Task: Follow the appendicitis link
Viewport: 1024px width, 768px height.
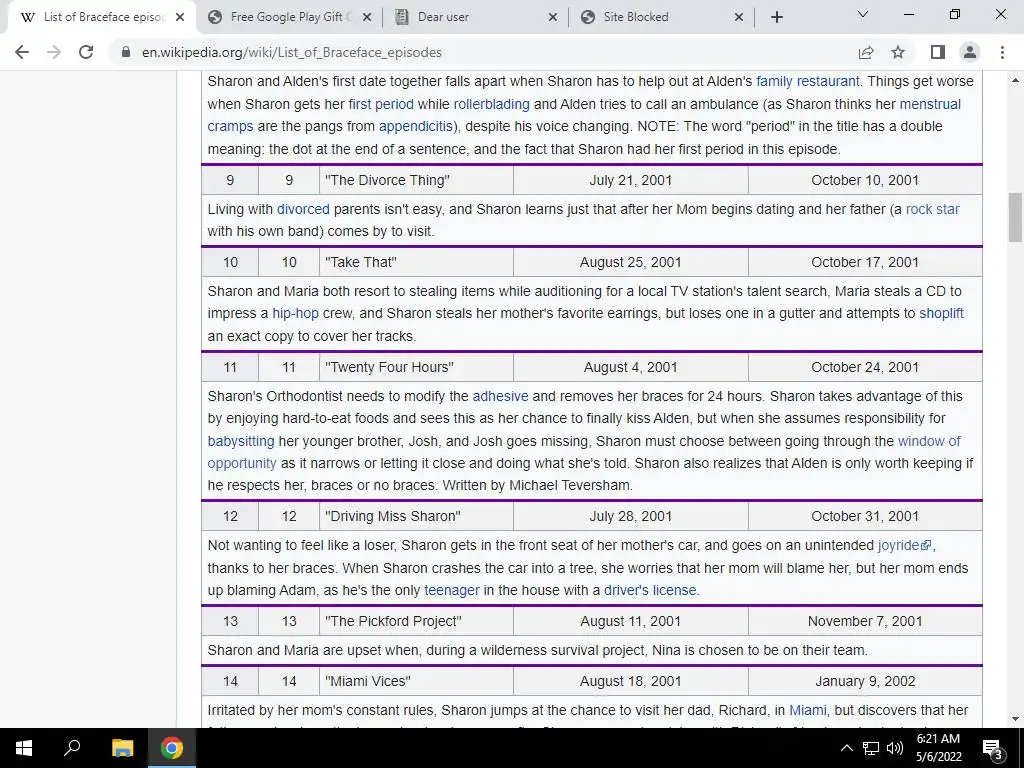Action: click(x=416, y=126)
